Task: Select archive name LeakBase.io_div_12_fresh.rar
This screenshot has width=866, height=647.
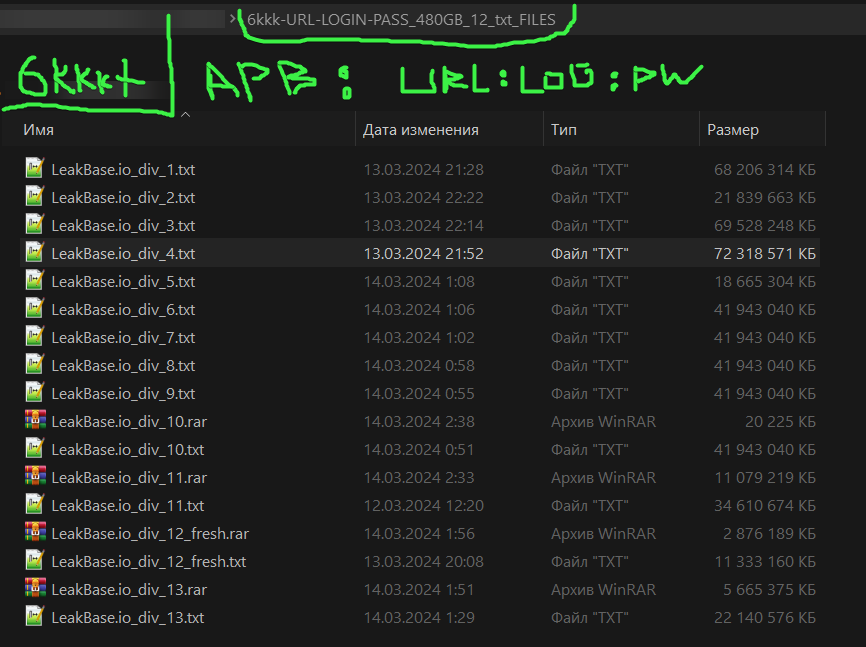Action: point(150,534)
